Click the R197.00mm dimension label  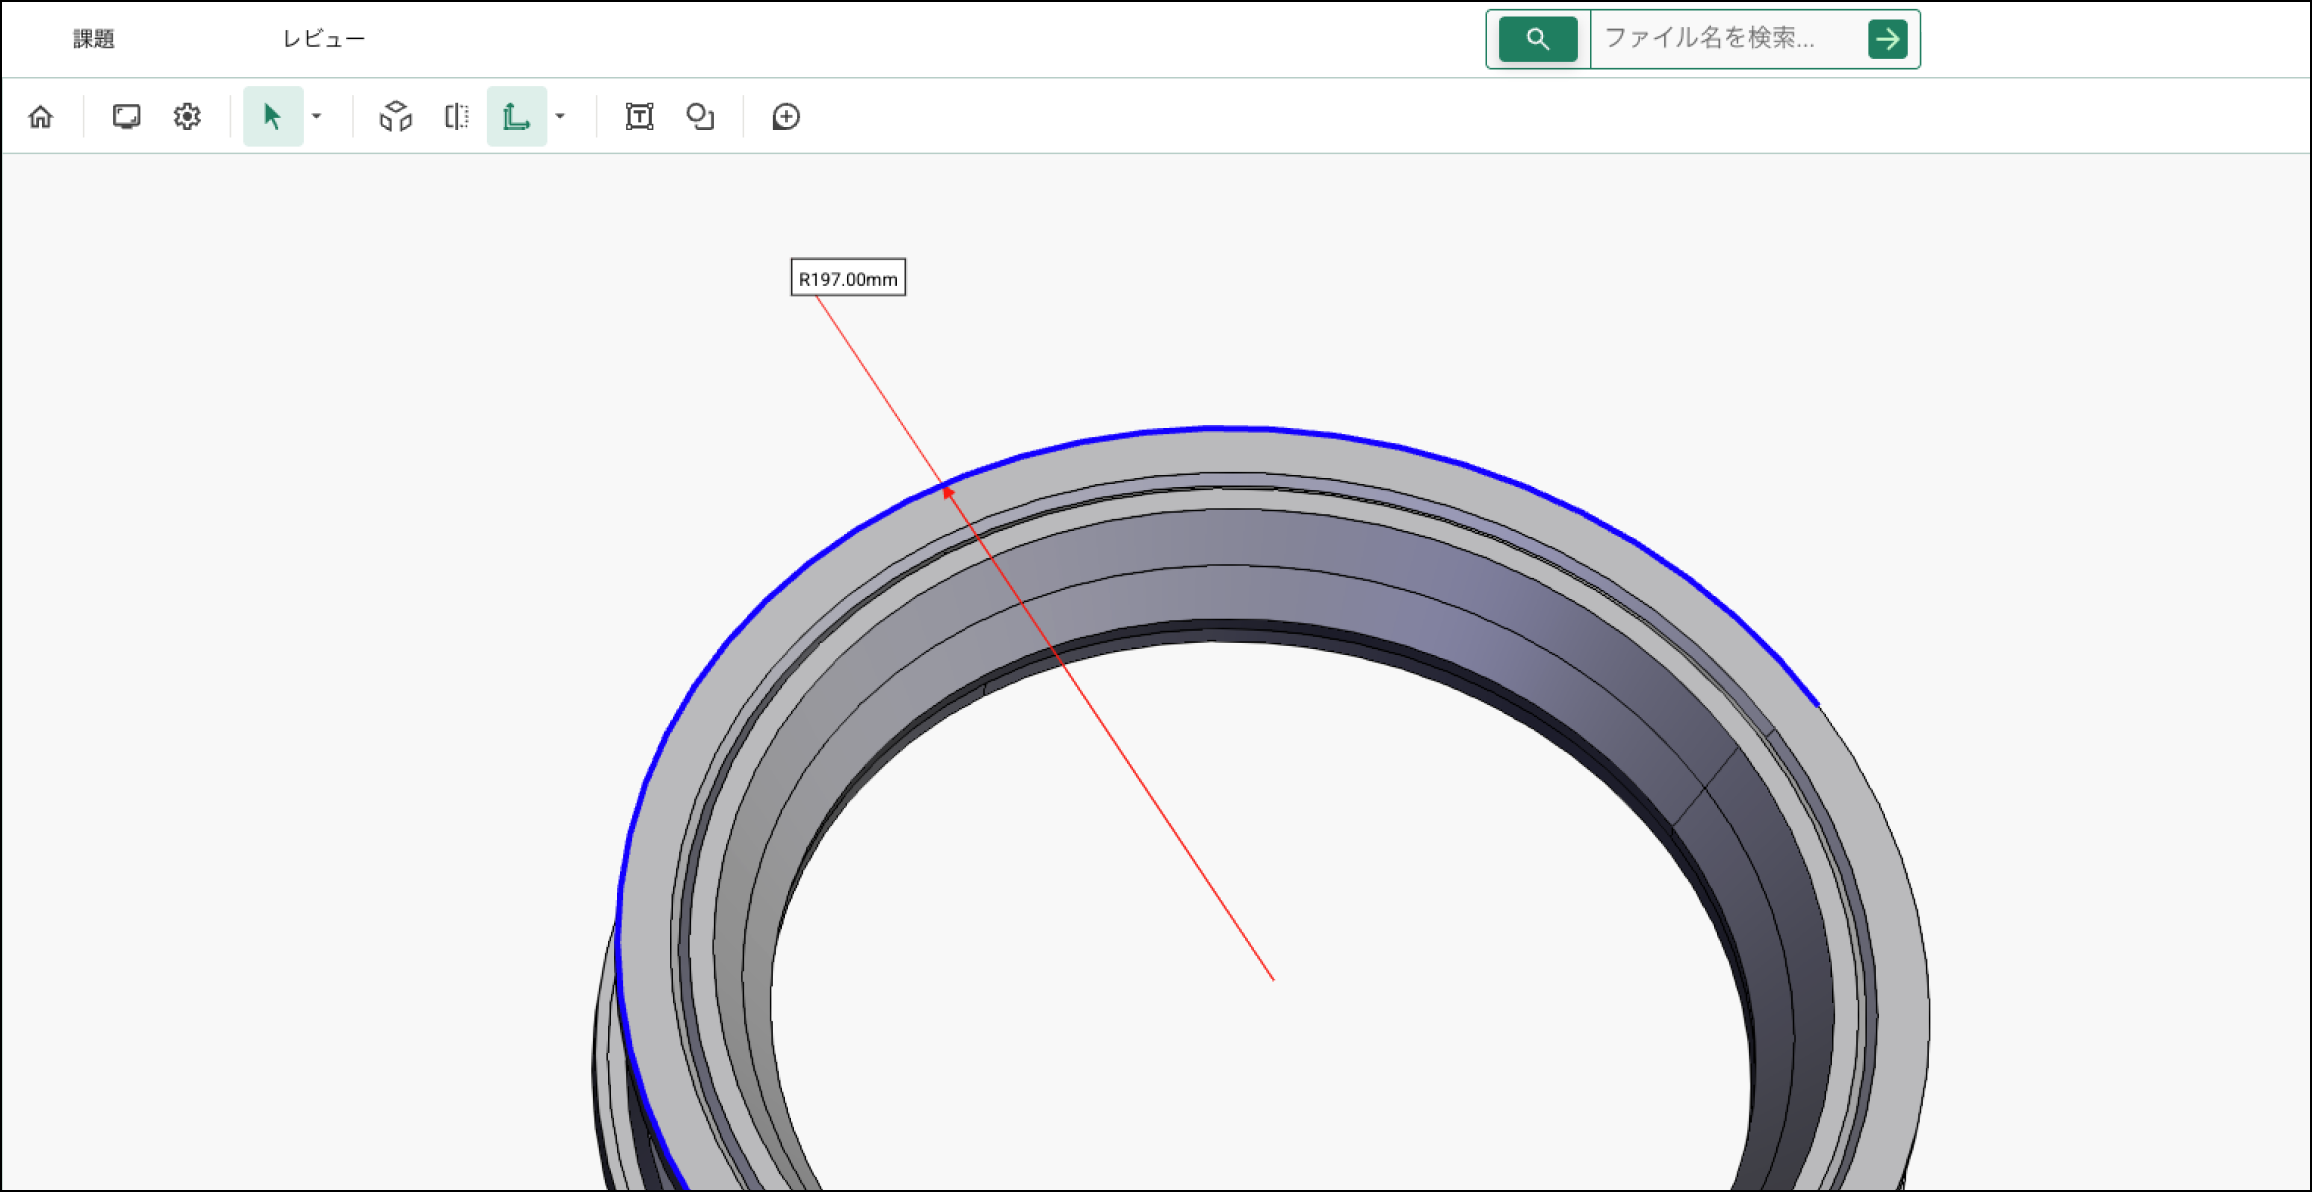(848, 278)
